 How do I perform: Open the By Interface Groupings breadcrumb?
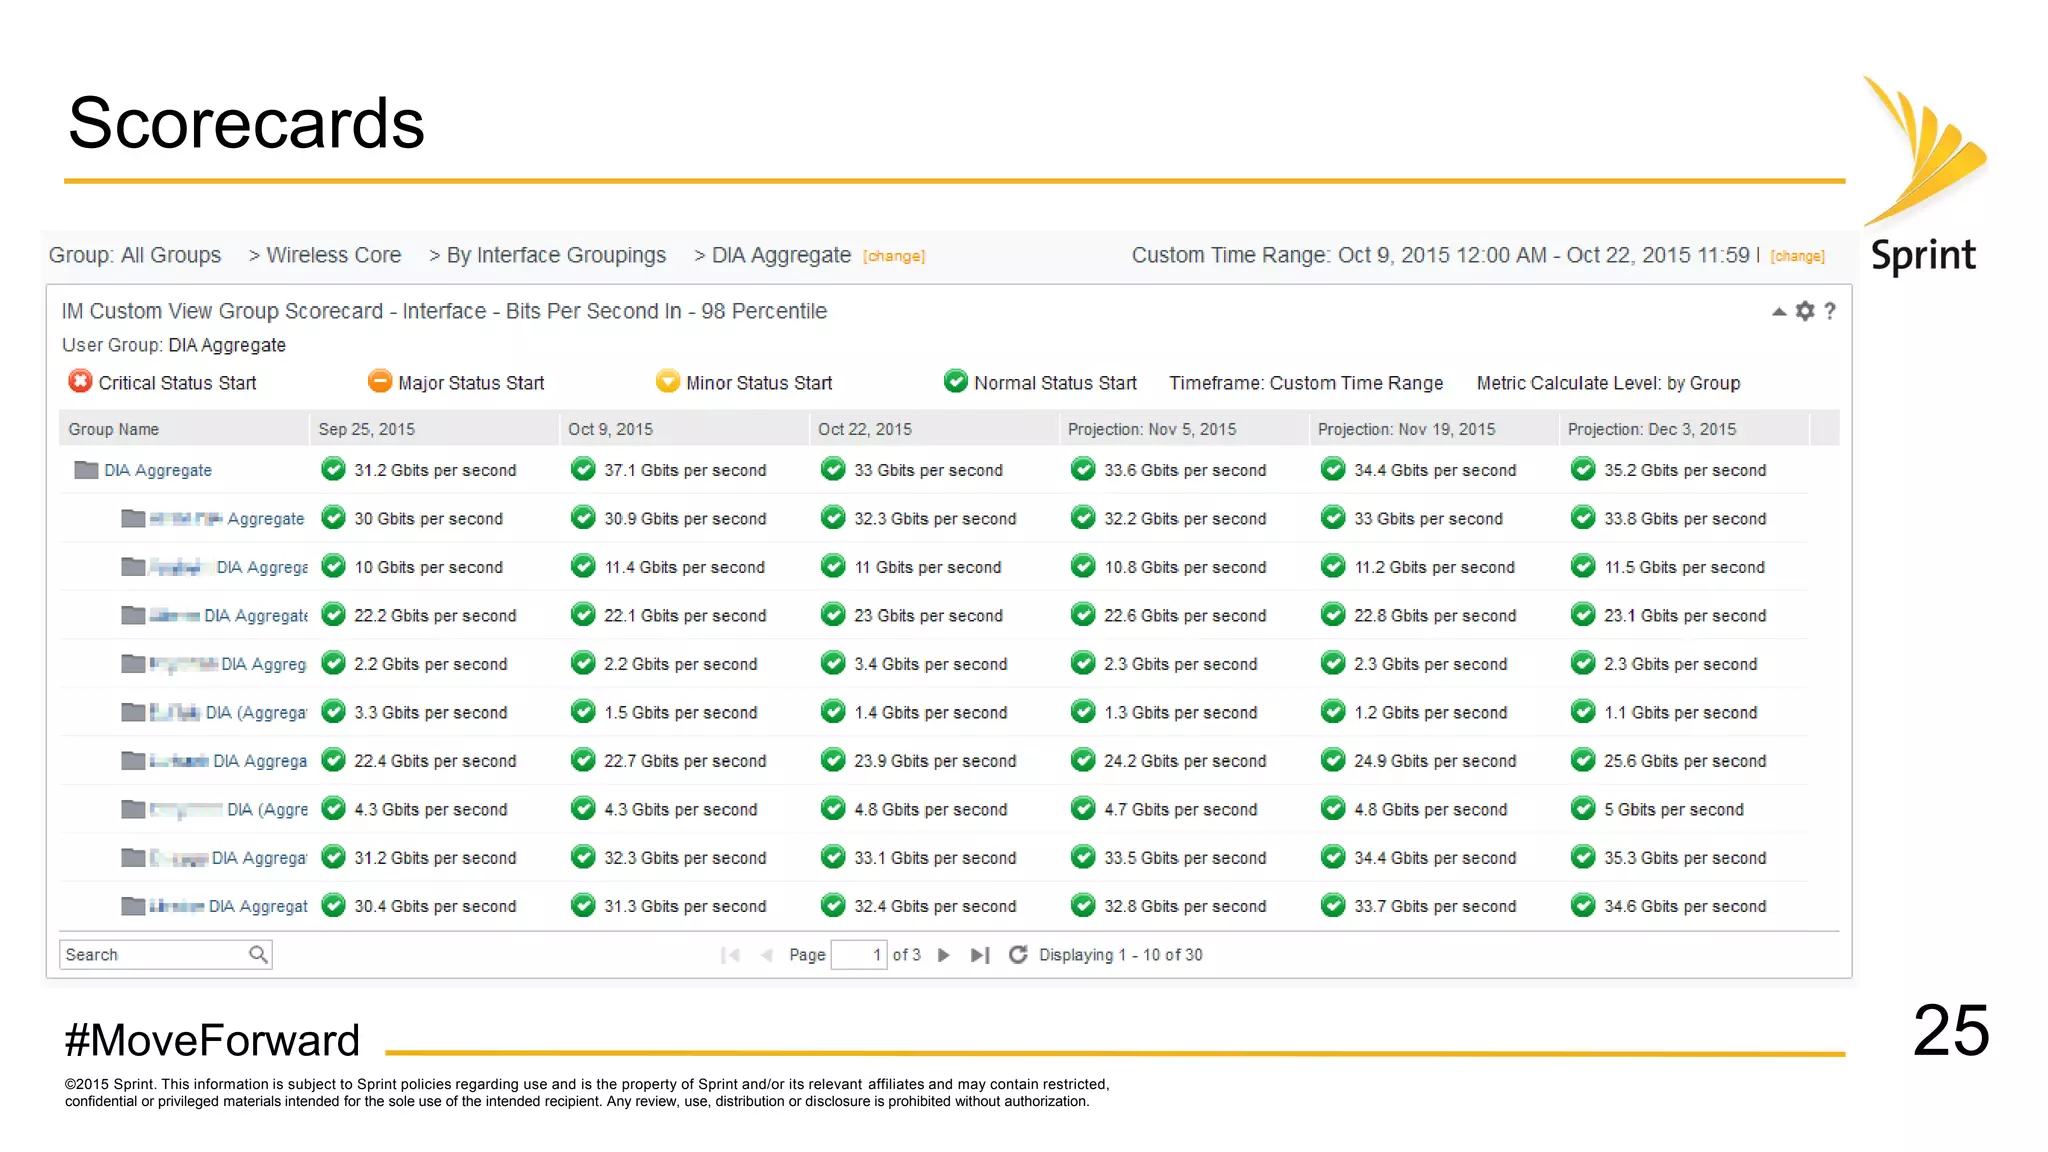click(x=556, y=255)
